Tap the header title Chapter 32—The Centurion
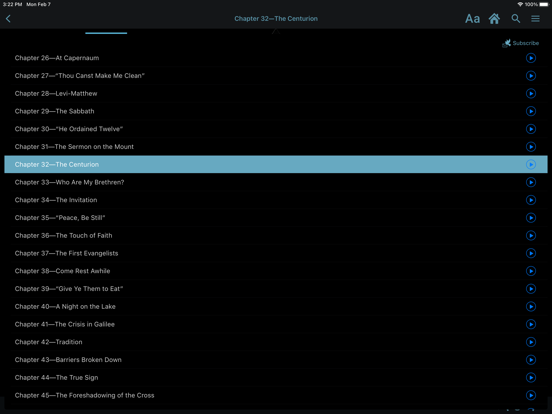This screenshot has height=414, width=552. 276,19
